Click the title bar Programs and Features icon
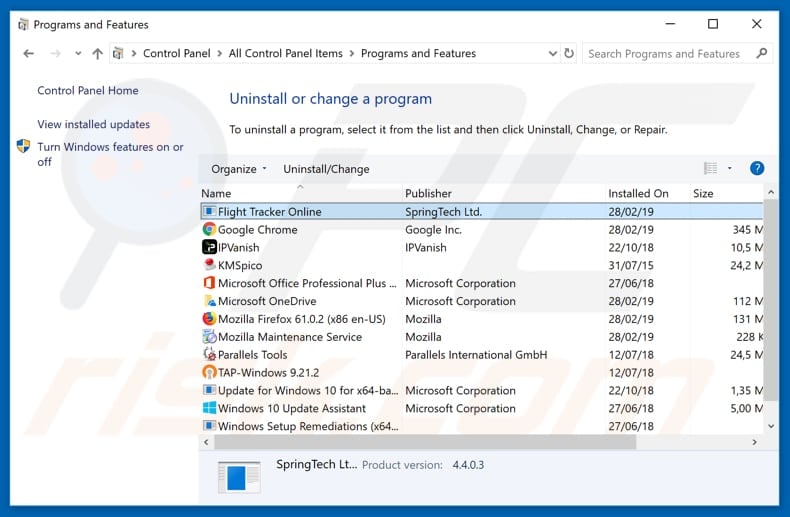Image resolution: width=790 pixels, height=517 pixels. (x=23, y=24)
